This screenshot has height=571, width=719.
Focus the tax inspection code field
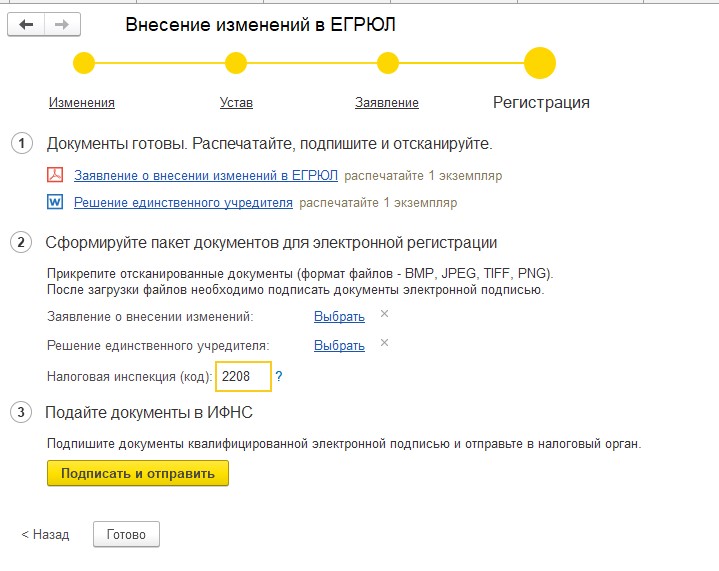pyautogui.click(x=243, y=377)
